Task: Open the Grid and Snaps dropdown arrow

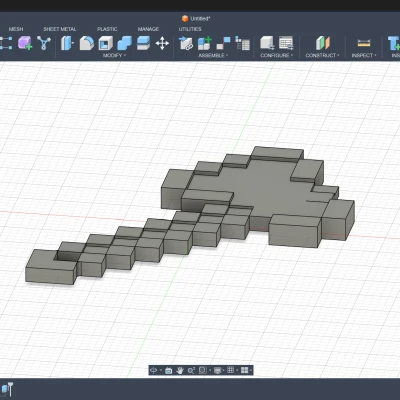Action: point(237,370)
